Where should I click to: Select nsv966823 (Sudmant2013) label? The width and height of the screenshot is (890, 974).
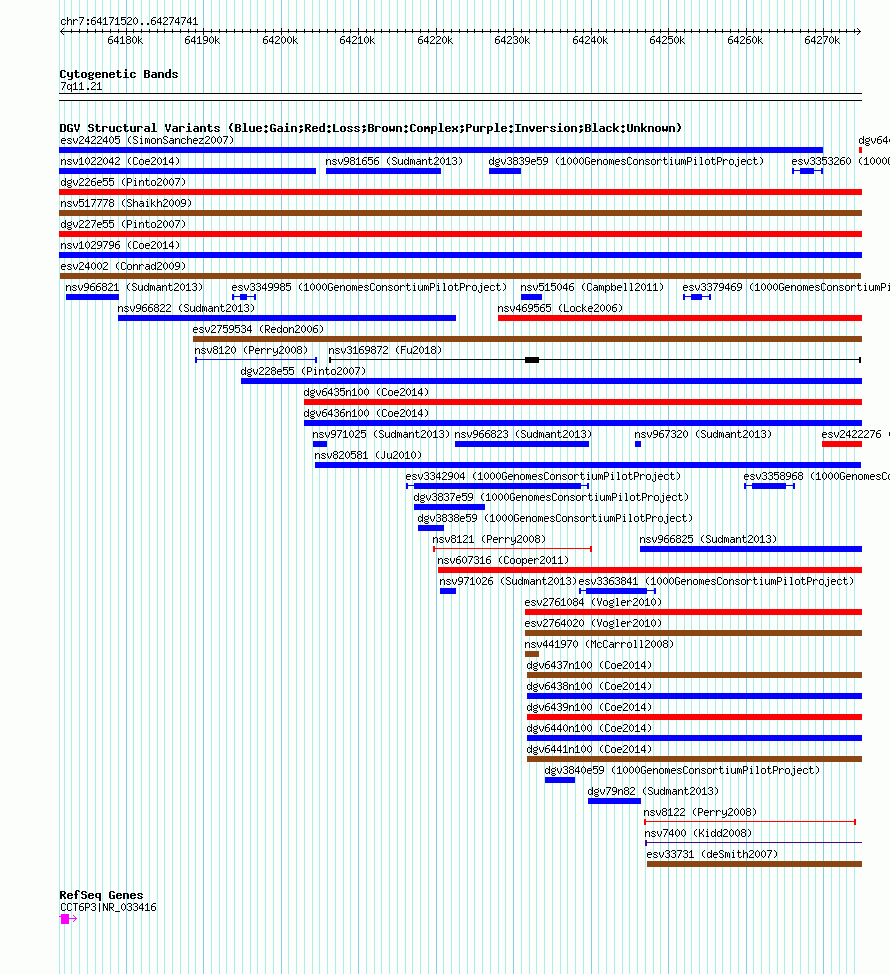(524, 435)
